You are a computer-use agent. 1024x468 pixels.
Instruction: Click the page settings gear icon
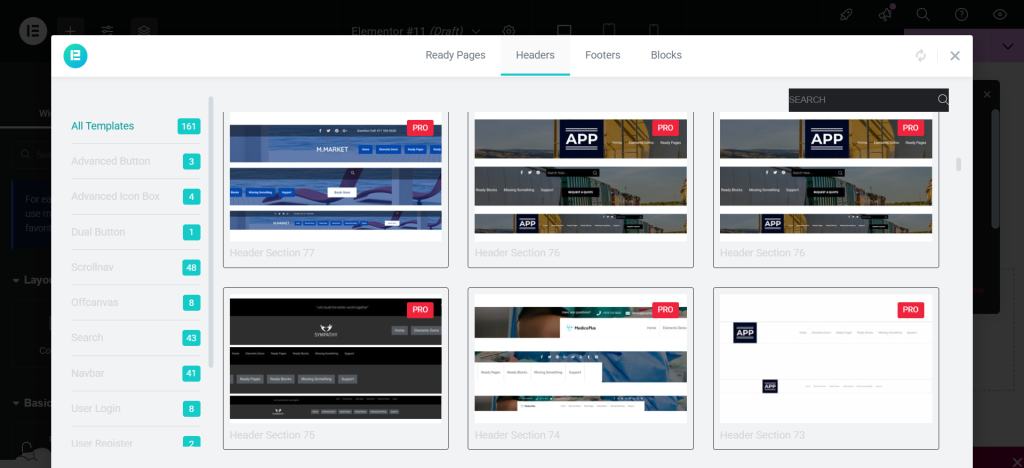pyautogui.click(x=509, y=30)
